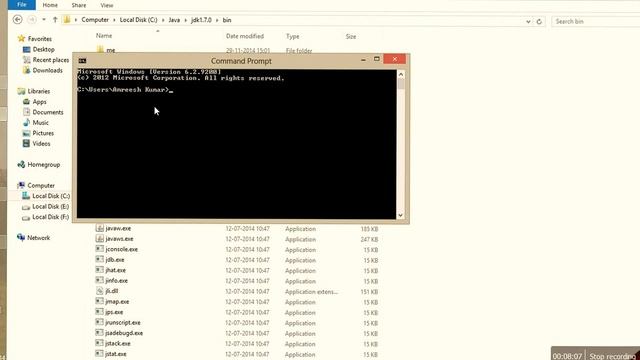Sort by Date modified column header
640x360 pixels.
click(x=245, y=36)
